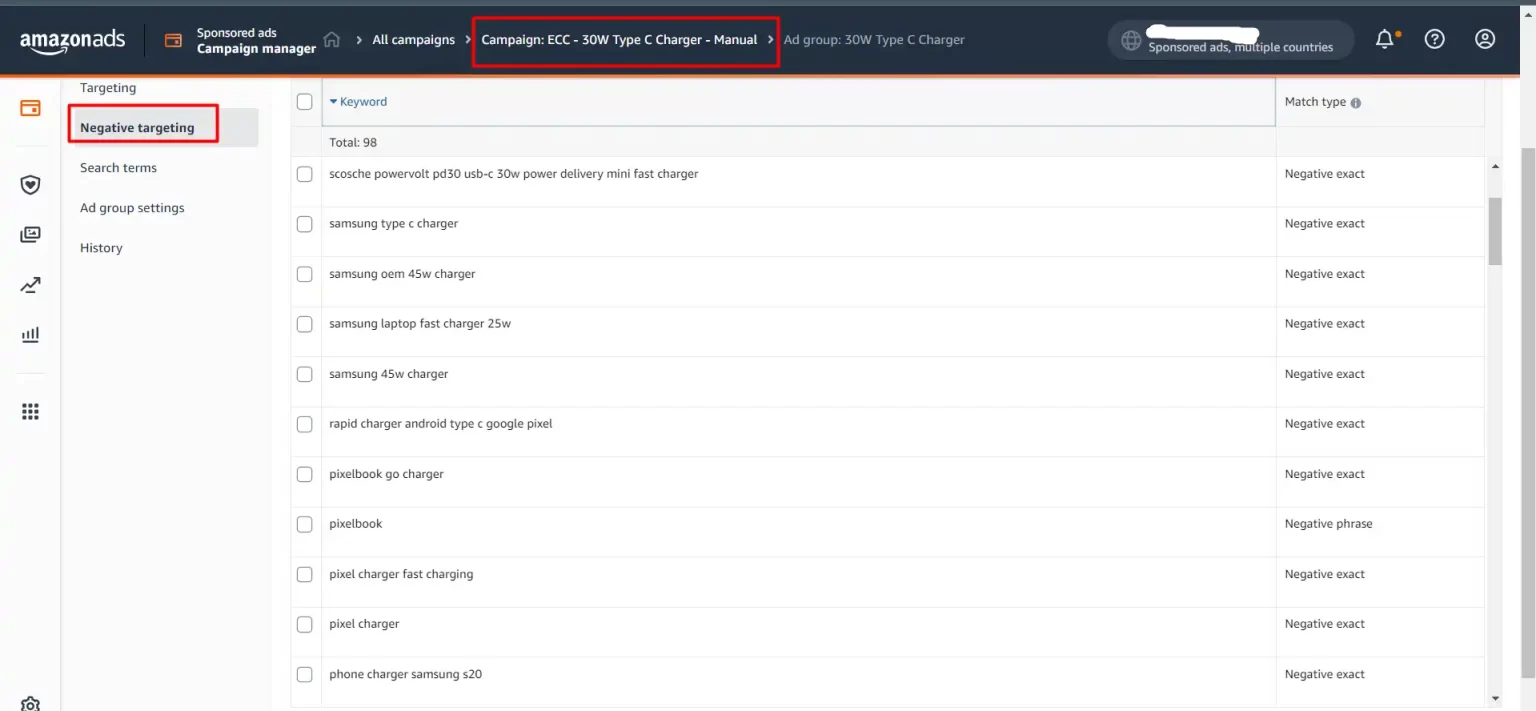The image size is (1536, 711).
Task: Click the two-word keyword pixel charger
Action: coord(364,624)
